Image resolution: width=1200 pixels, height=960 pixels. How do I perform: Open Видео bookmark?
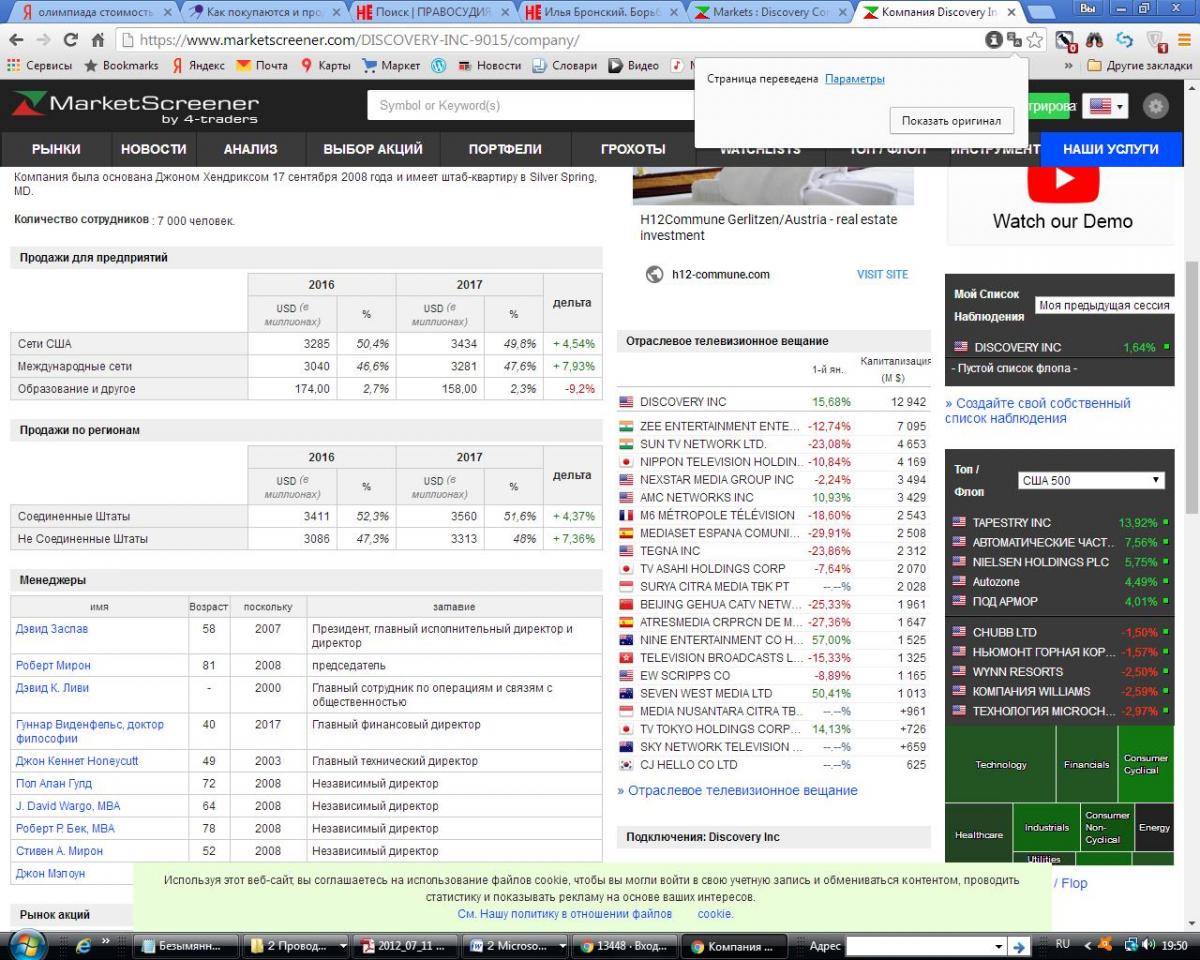point(634,66)
